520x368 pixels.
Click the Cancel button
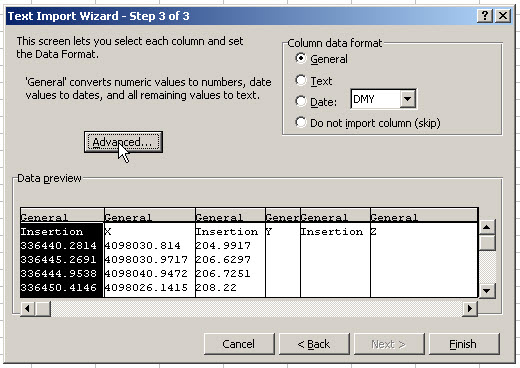pos(239,344)
